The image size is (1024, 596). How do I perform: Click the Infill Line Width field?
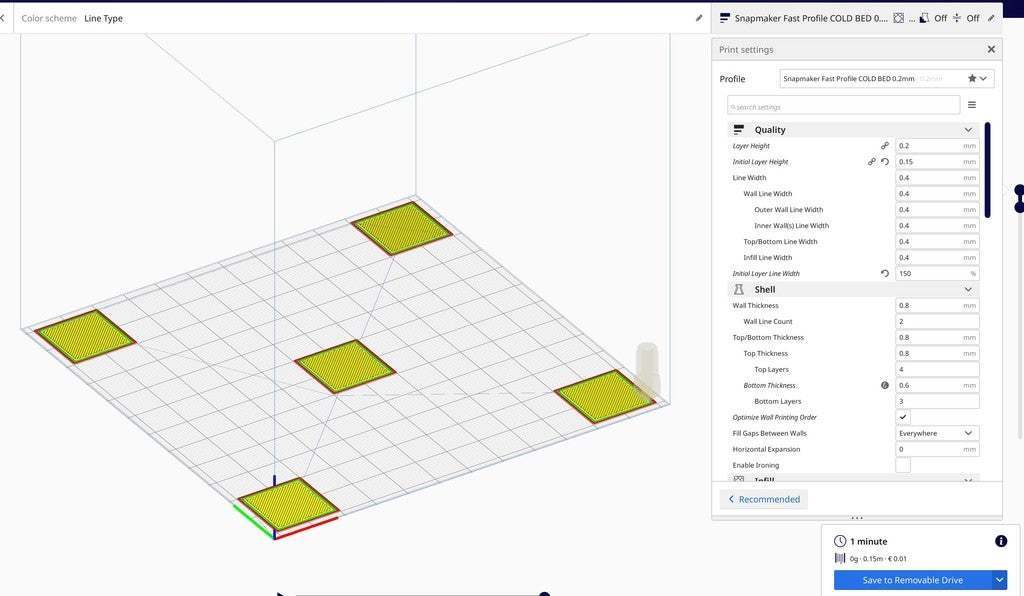tap(937, 257)
